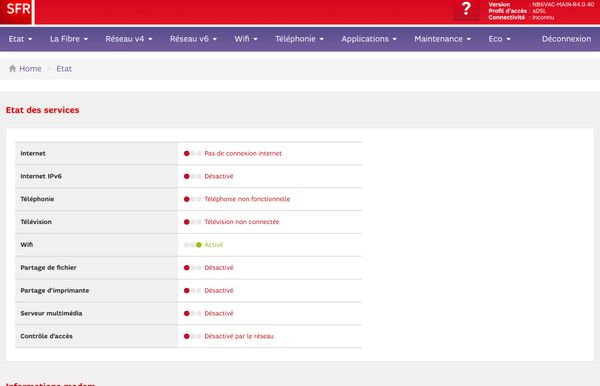Go to Home in the breadcrumb

click(30, 69)
